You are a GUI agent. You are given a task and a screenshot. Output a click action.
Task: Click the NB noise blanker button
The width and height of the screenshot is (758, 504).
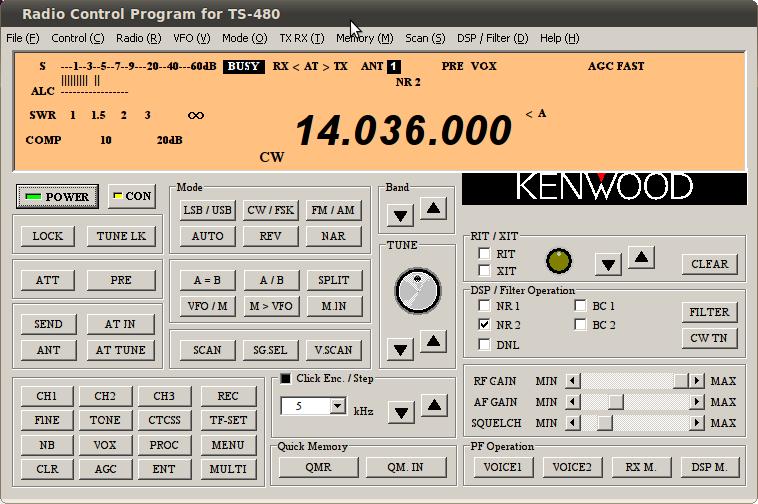pyautogui.click(x=47, y=445)
